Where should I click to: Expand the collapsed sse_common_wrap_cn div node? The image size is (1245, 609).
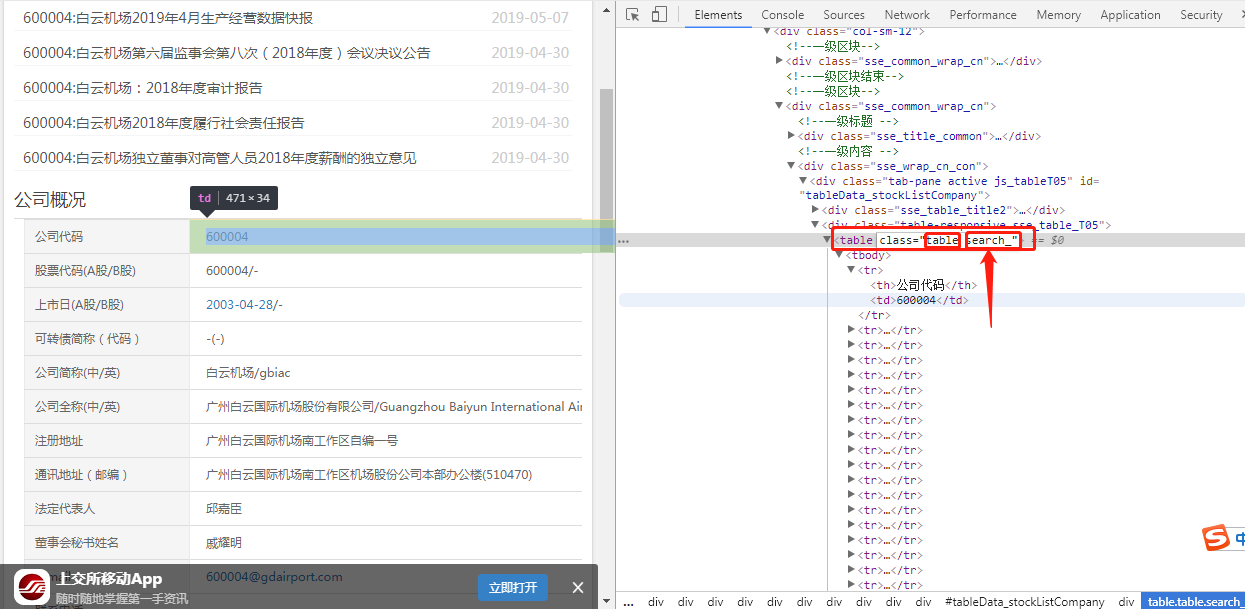[779, 61]
